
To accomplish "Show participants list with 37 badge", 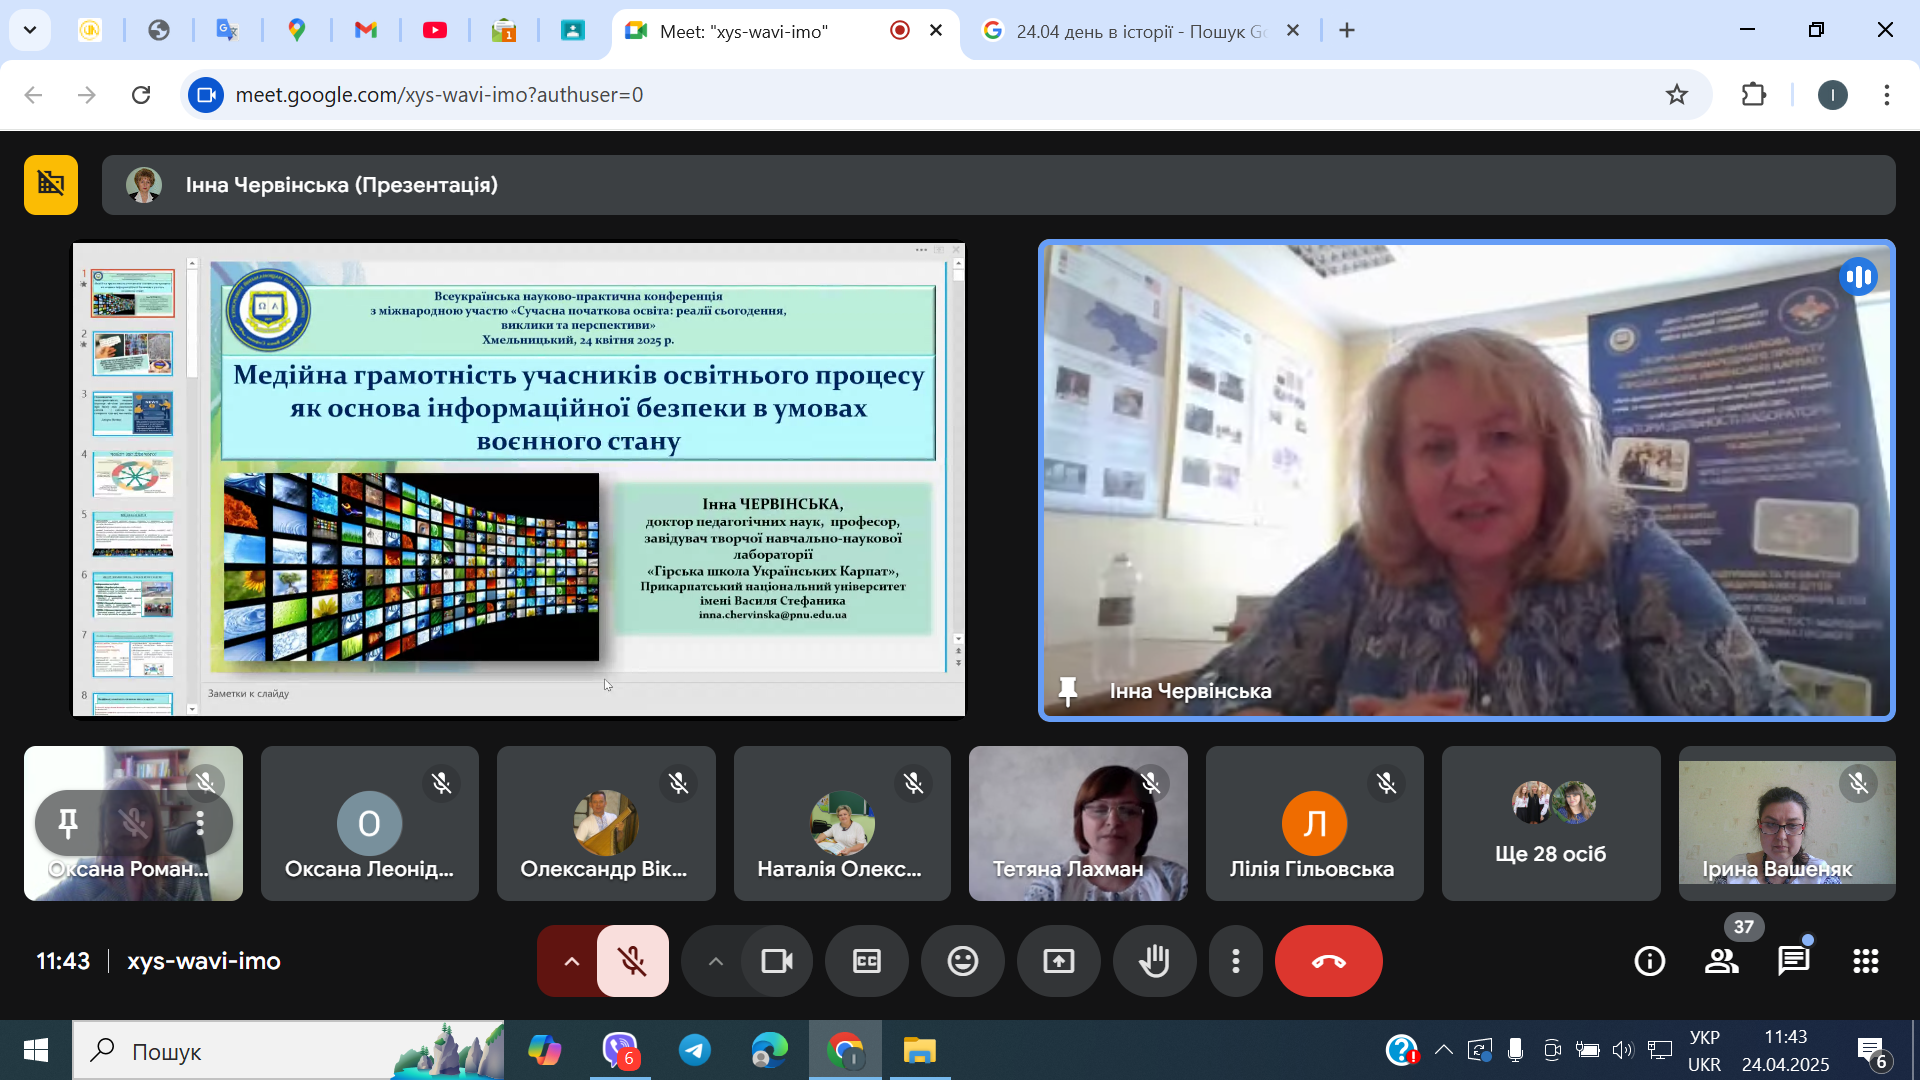I will click(1721, 961).
